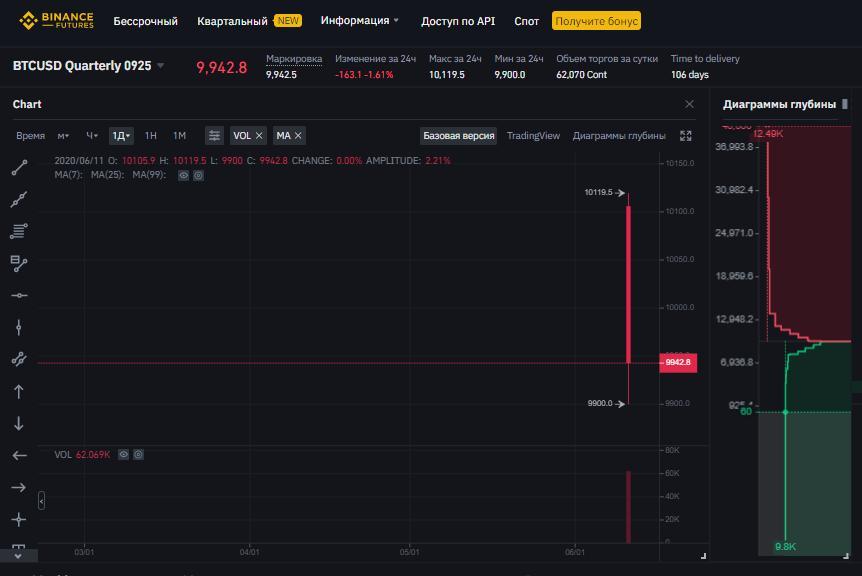862x576 pixels.
Task: Select the horizontal line tool
Action: [x=19, y=296]
